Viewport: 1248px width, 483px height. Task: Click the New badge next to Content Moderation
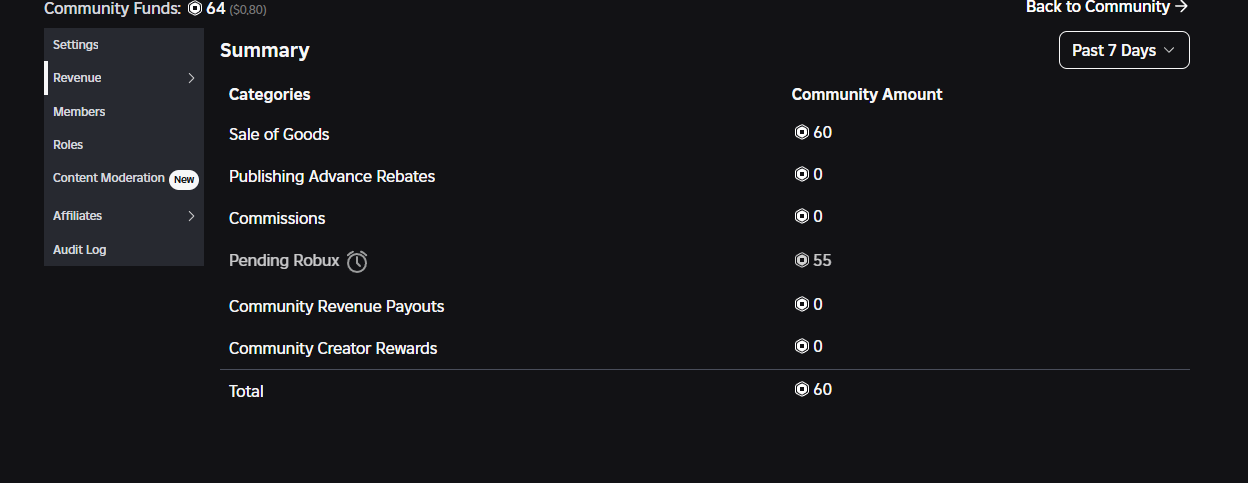184,179
